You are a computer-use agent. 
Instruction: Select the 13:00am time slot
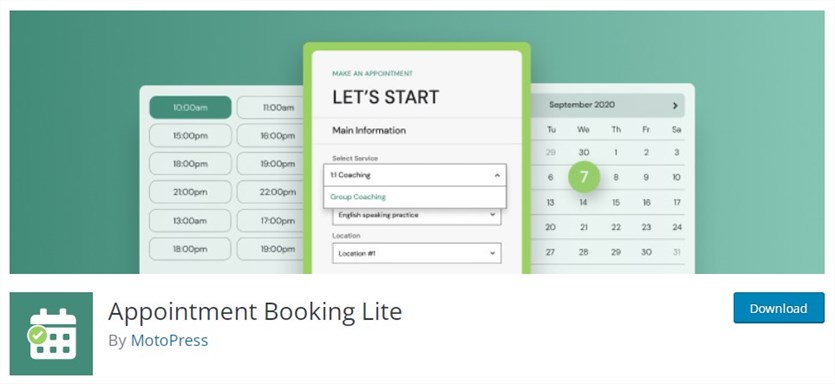(190, 220)
